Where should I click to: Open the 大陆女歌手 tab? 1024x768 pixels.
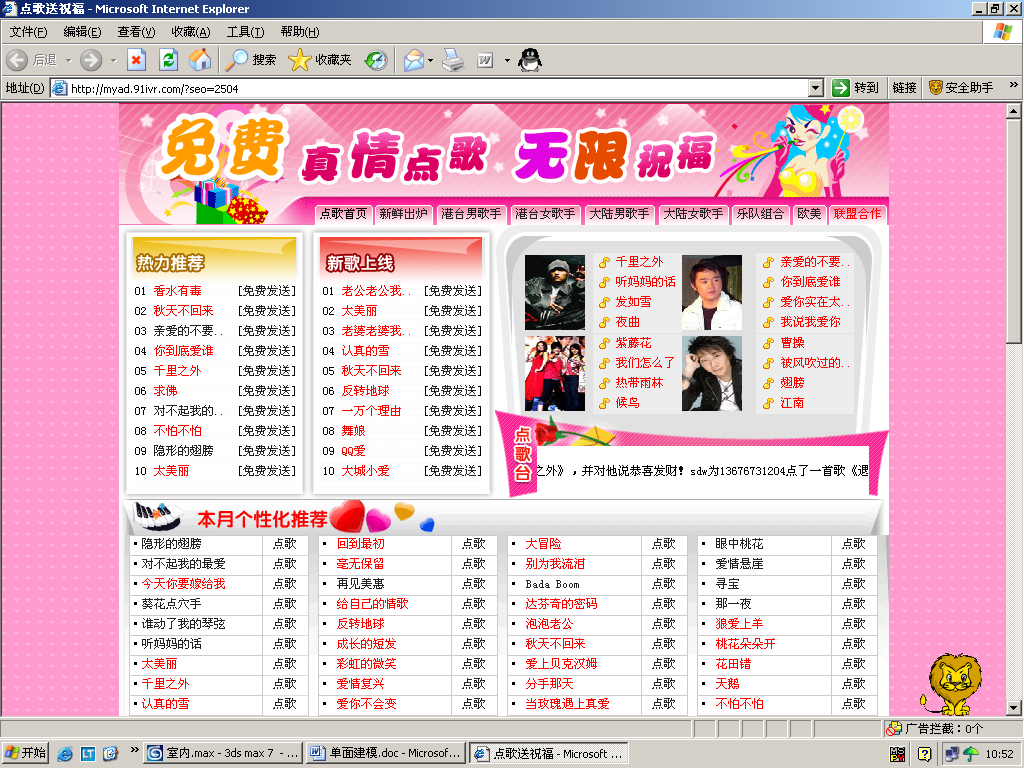[693, 214]
